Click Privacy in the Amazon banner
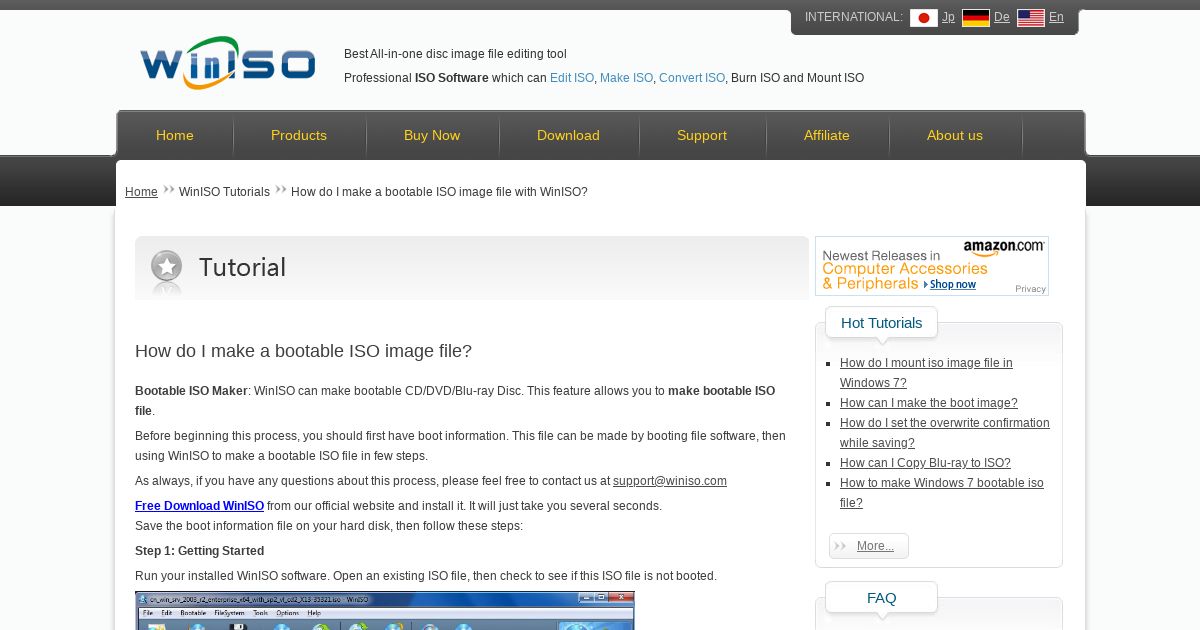The image size is (1200, 630). tap(1030, 289)
